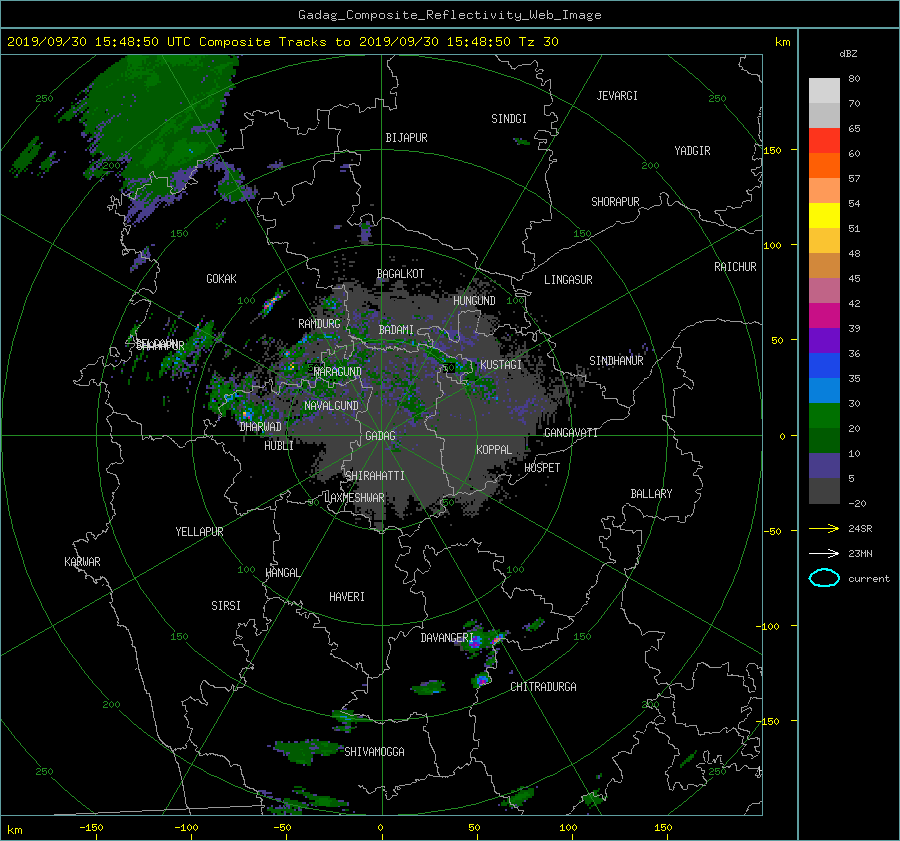900x841 pixels.
Task: Select the RAICHUR label
Action: tap(735, 267)
